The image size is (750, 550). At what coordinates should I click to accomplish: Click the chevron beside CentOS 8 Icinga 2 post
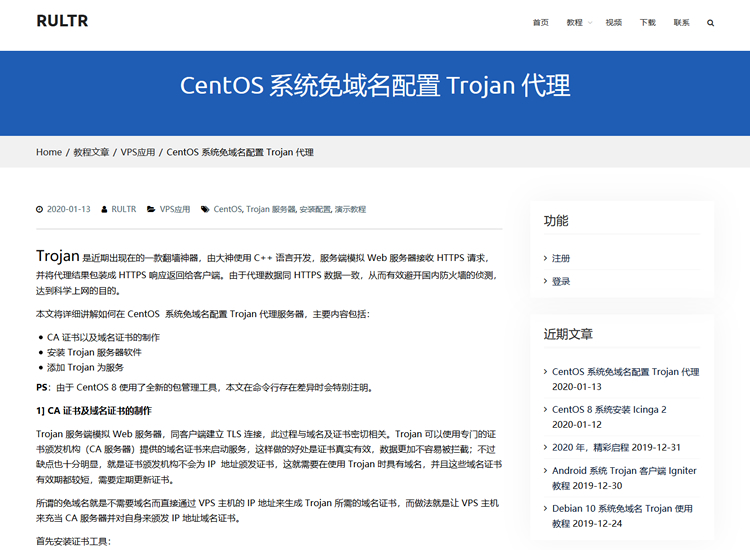click(x=545, y=409)
